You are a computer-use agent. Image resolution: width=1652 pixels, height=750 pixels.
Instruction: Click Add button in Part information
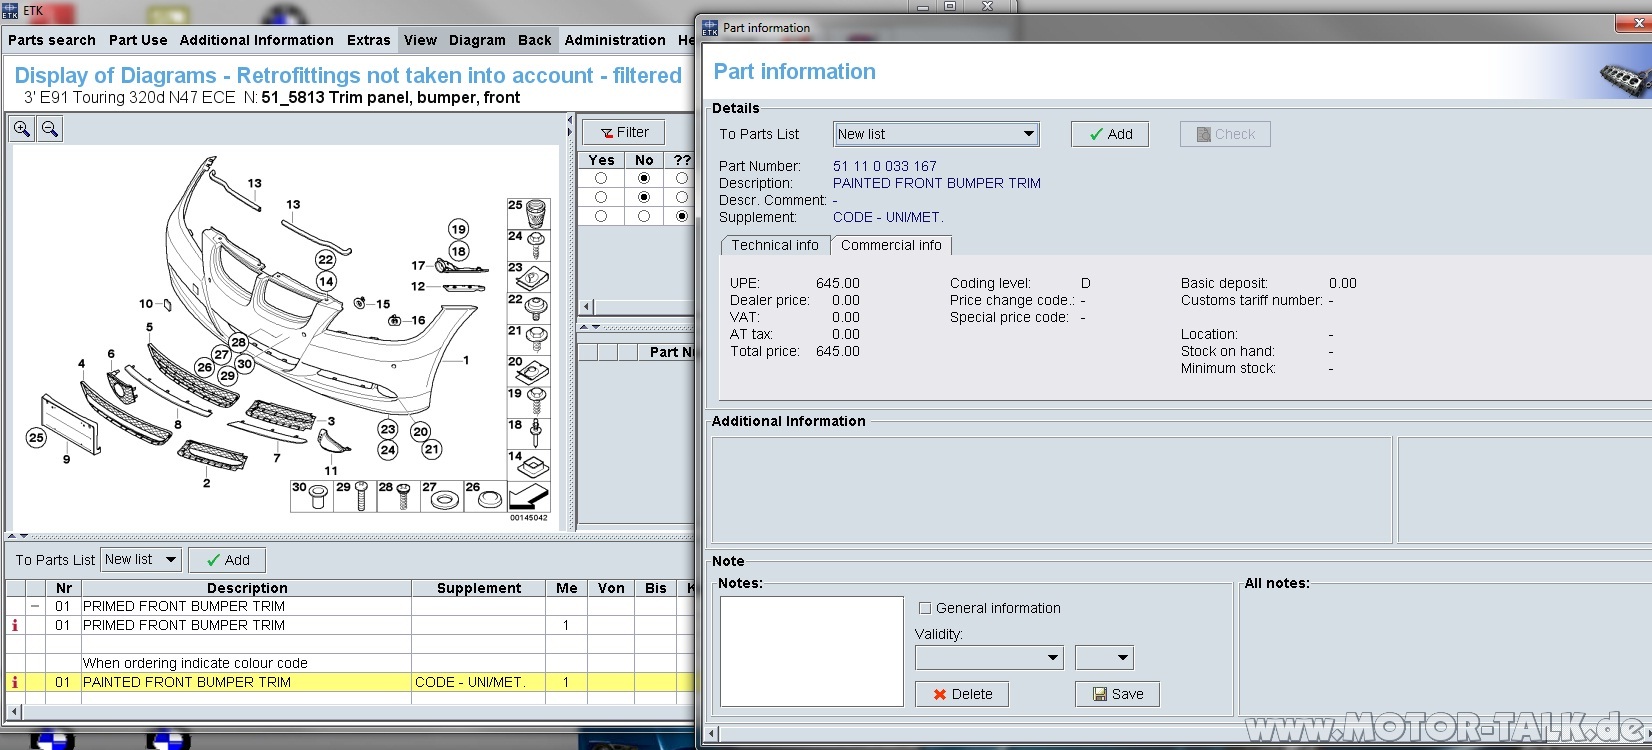pyautogui.click(x=1110, y=134)
